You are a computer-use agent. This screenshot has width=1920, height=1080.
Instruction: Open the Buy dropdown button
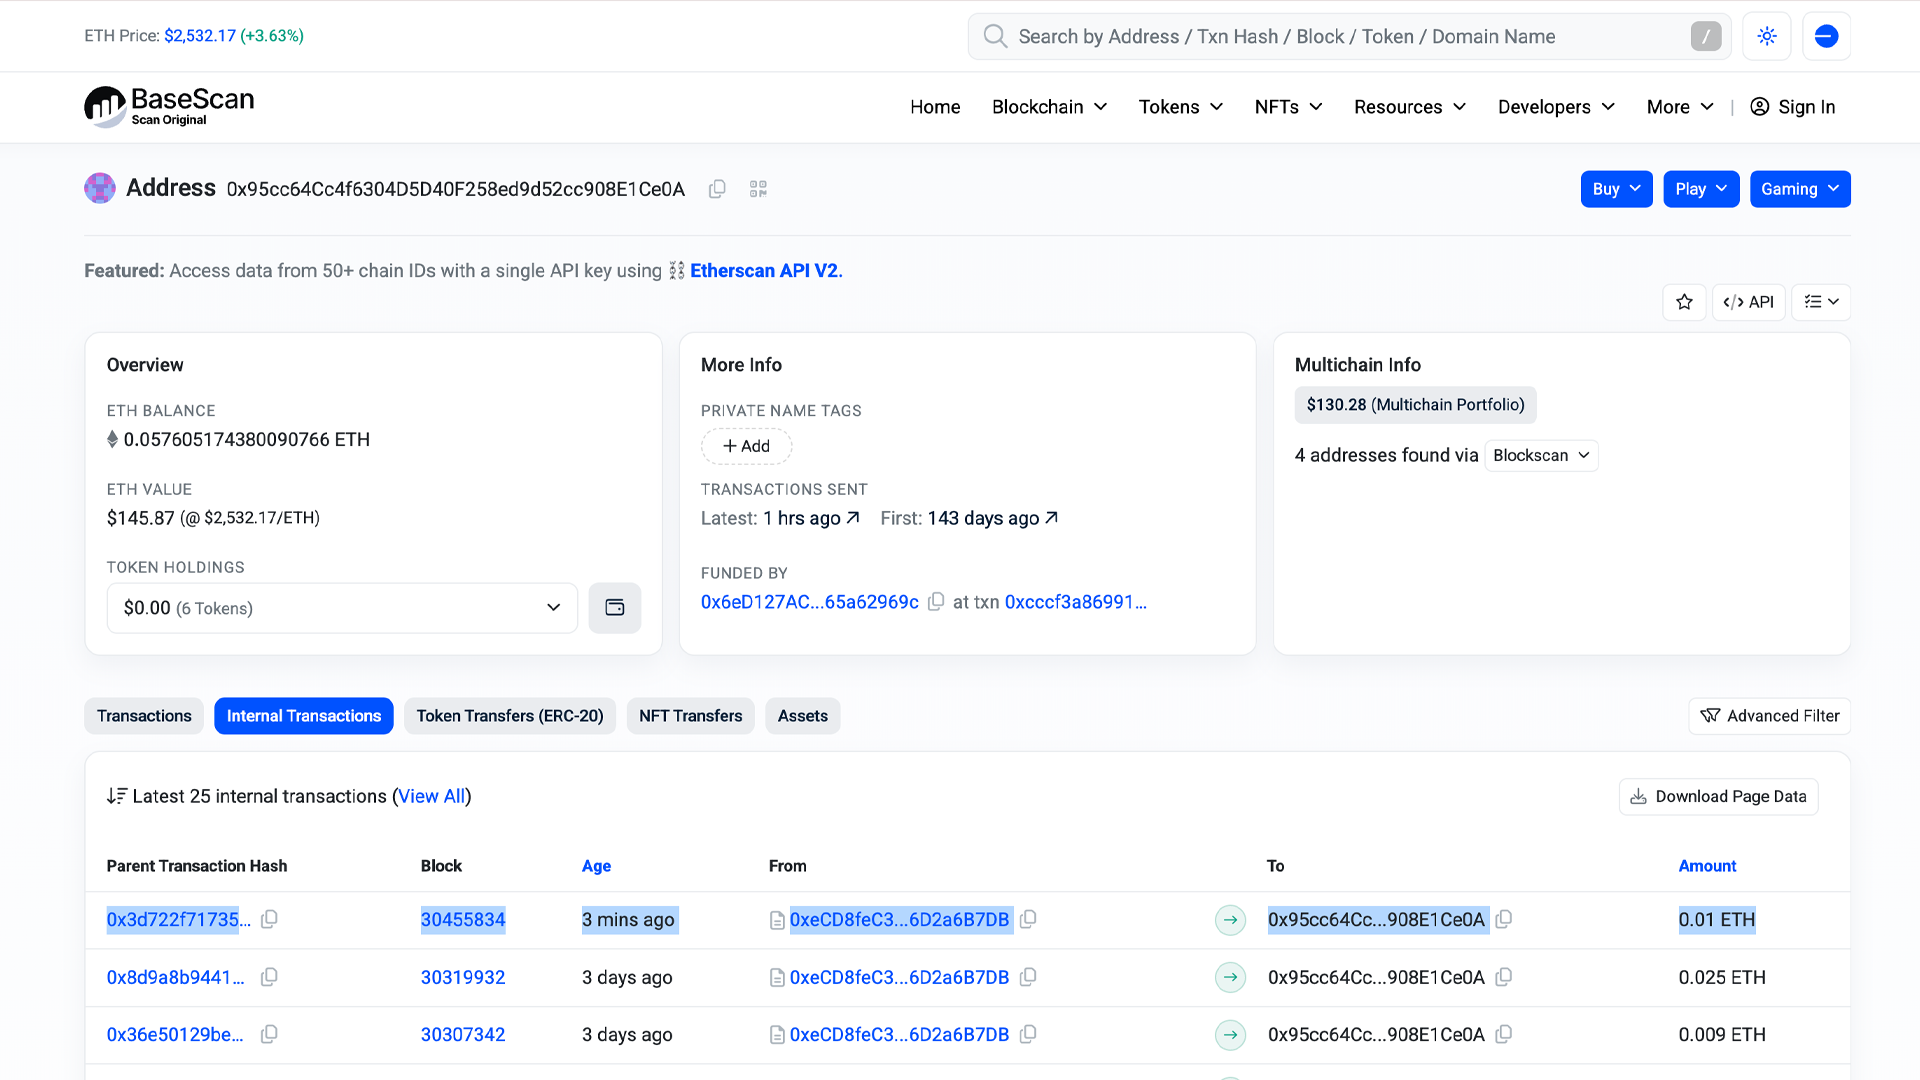[1616, 189]
